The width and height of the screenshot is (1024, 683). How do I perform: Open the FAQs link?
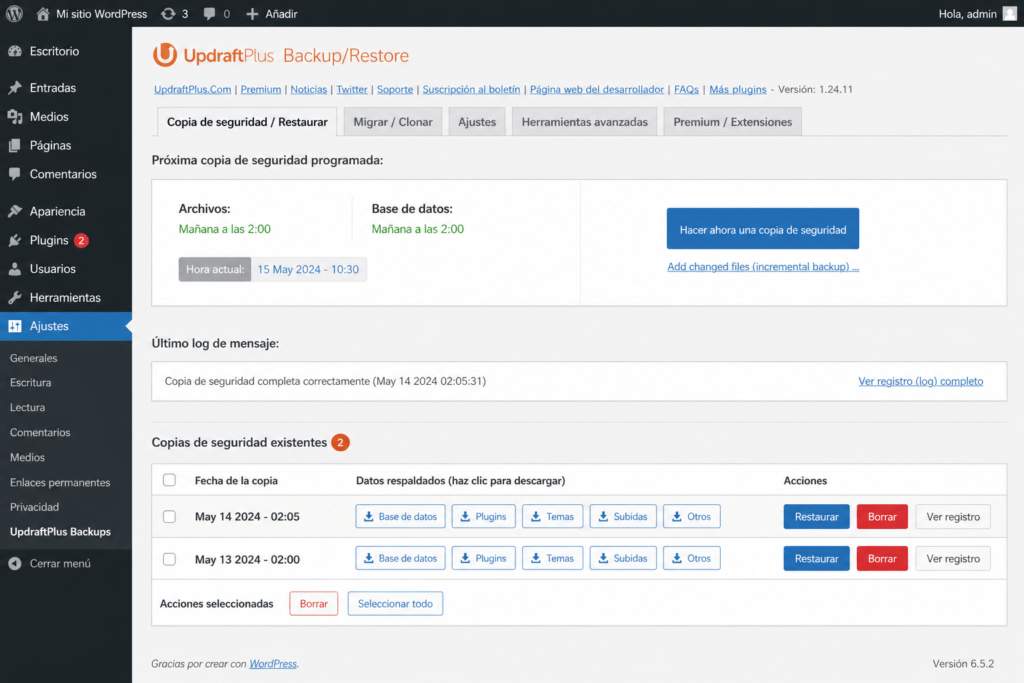click(686, 89)
